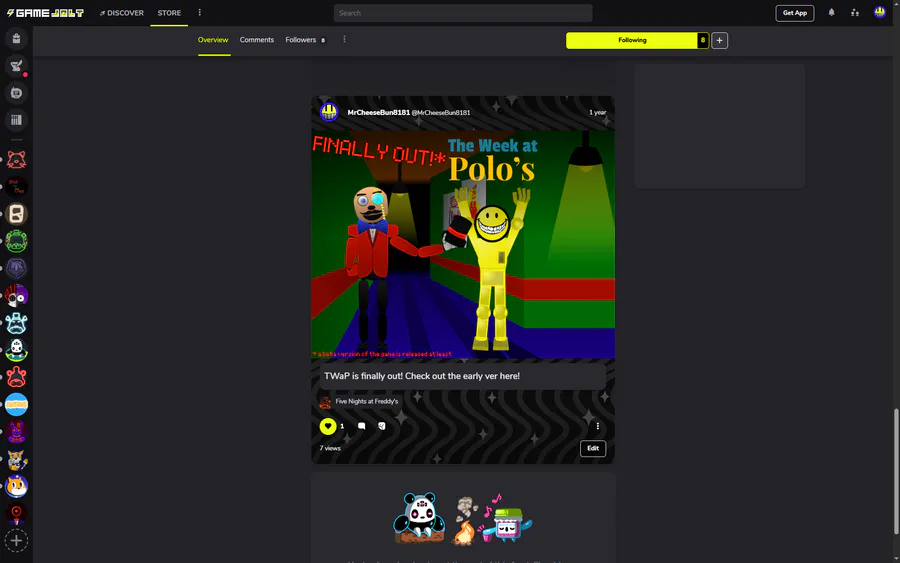Open the orange fox with tails community icon

point(16,459)
